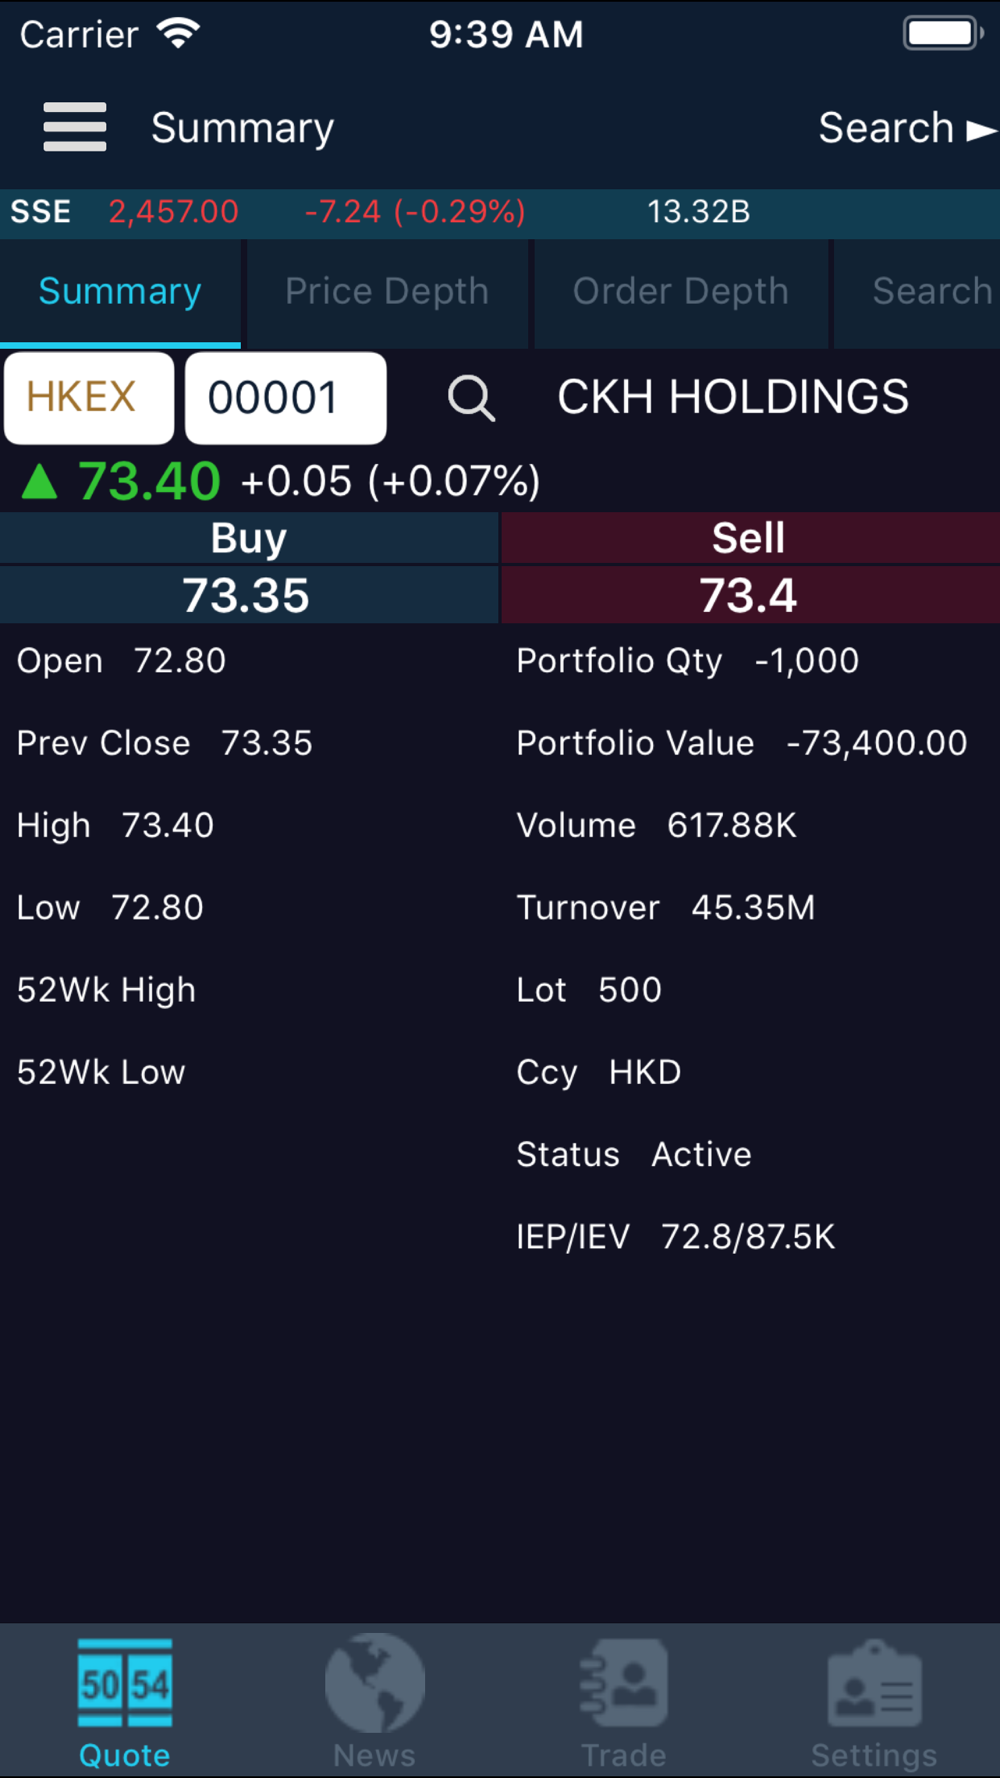Focus the 00001 stock code field

pyautogui.click(x=286, y=398)
